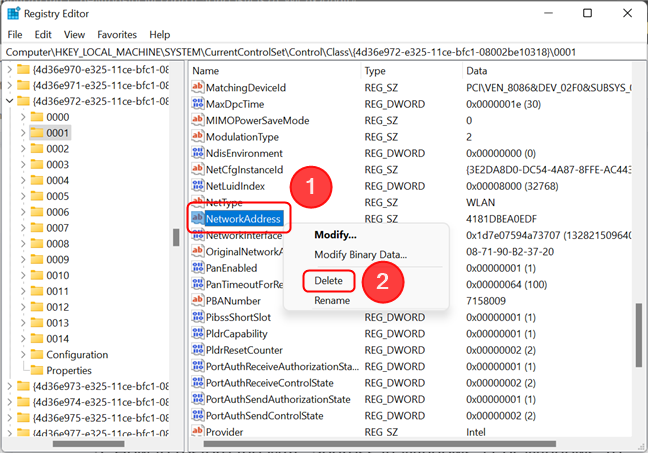
Task: Click the registry path address bar
Action: 323,52
